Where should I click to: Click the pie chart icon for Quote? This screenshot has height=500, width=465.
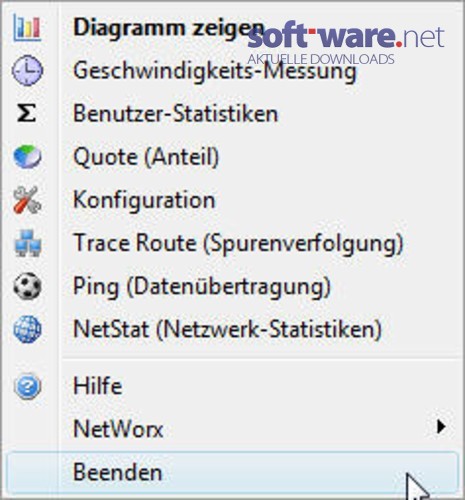point(27,157)
